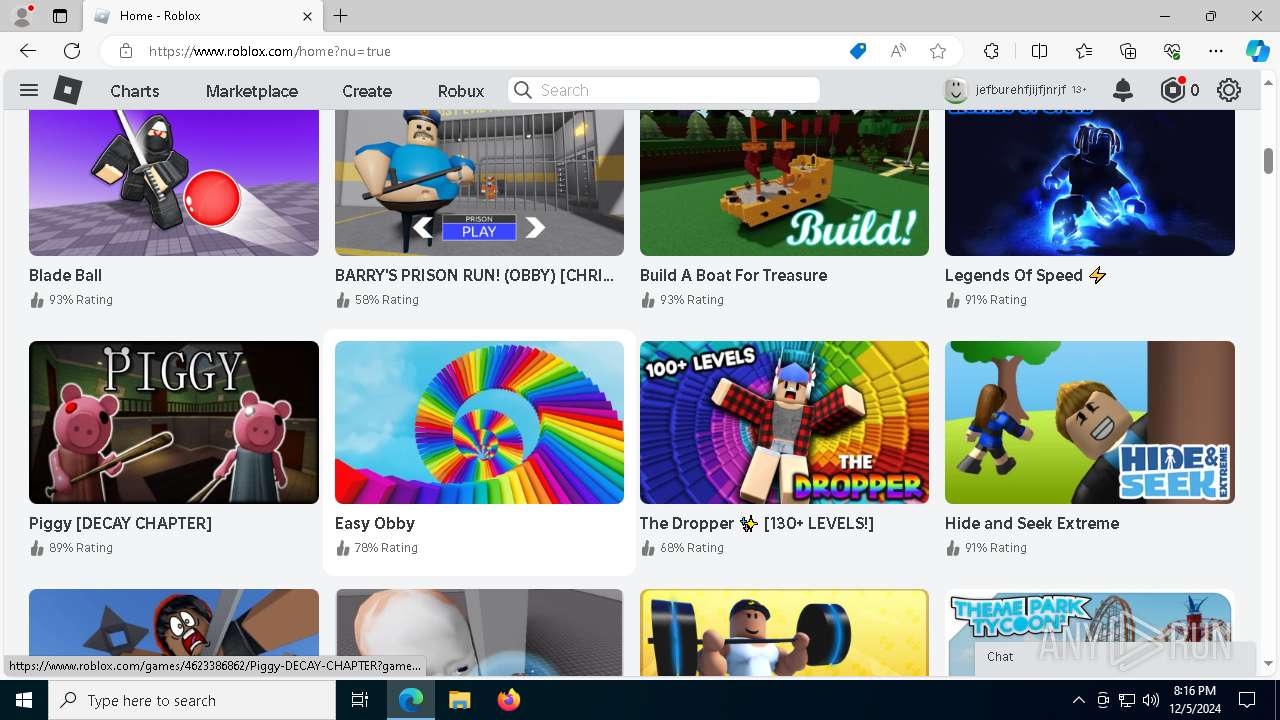Open the Roblox settings gear
This screenshot has width=1280, height=720.
tap(1229, 91)
